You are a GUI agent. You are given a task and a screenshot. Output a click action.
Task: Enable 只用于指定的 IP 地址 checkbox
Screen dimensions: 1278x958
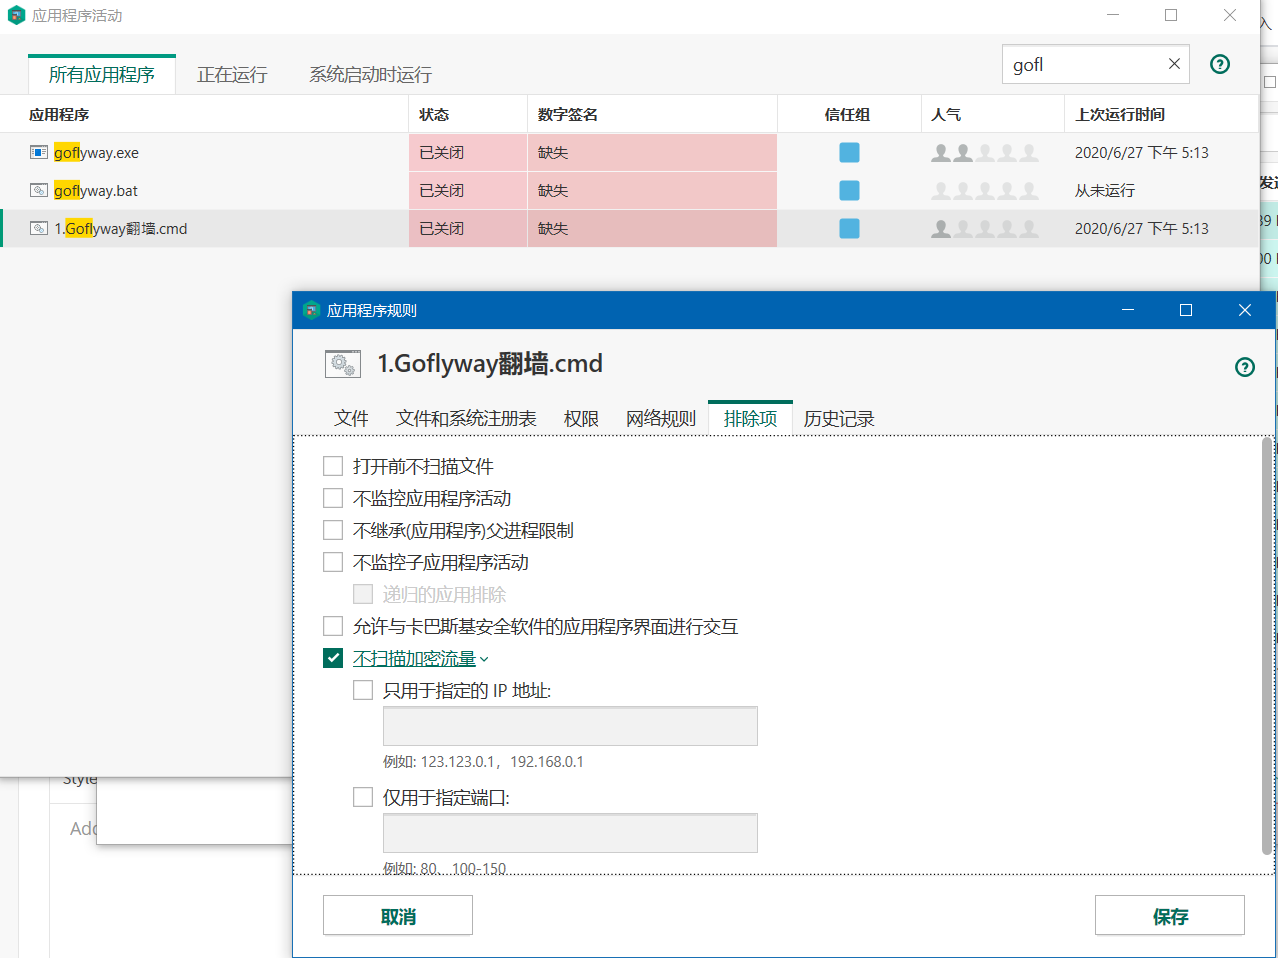point(363,690)
